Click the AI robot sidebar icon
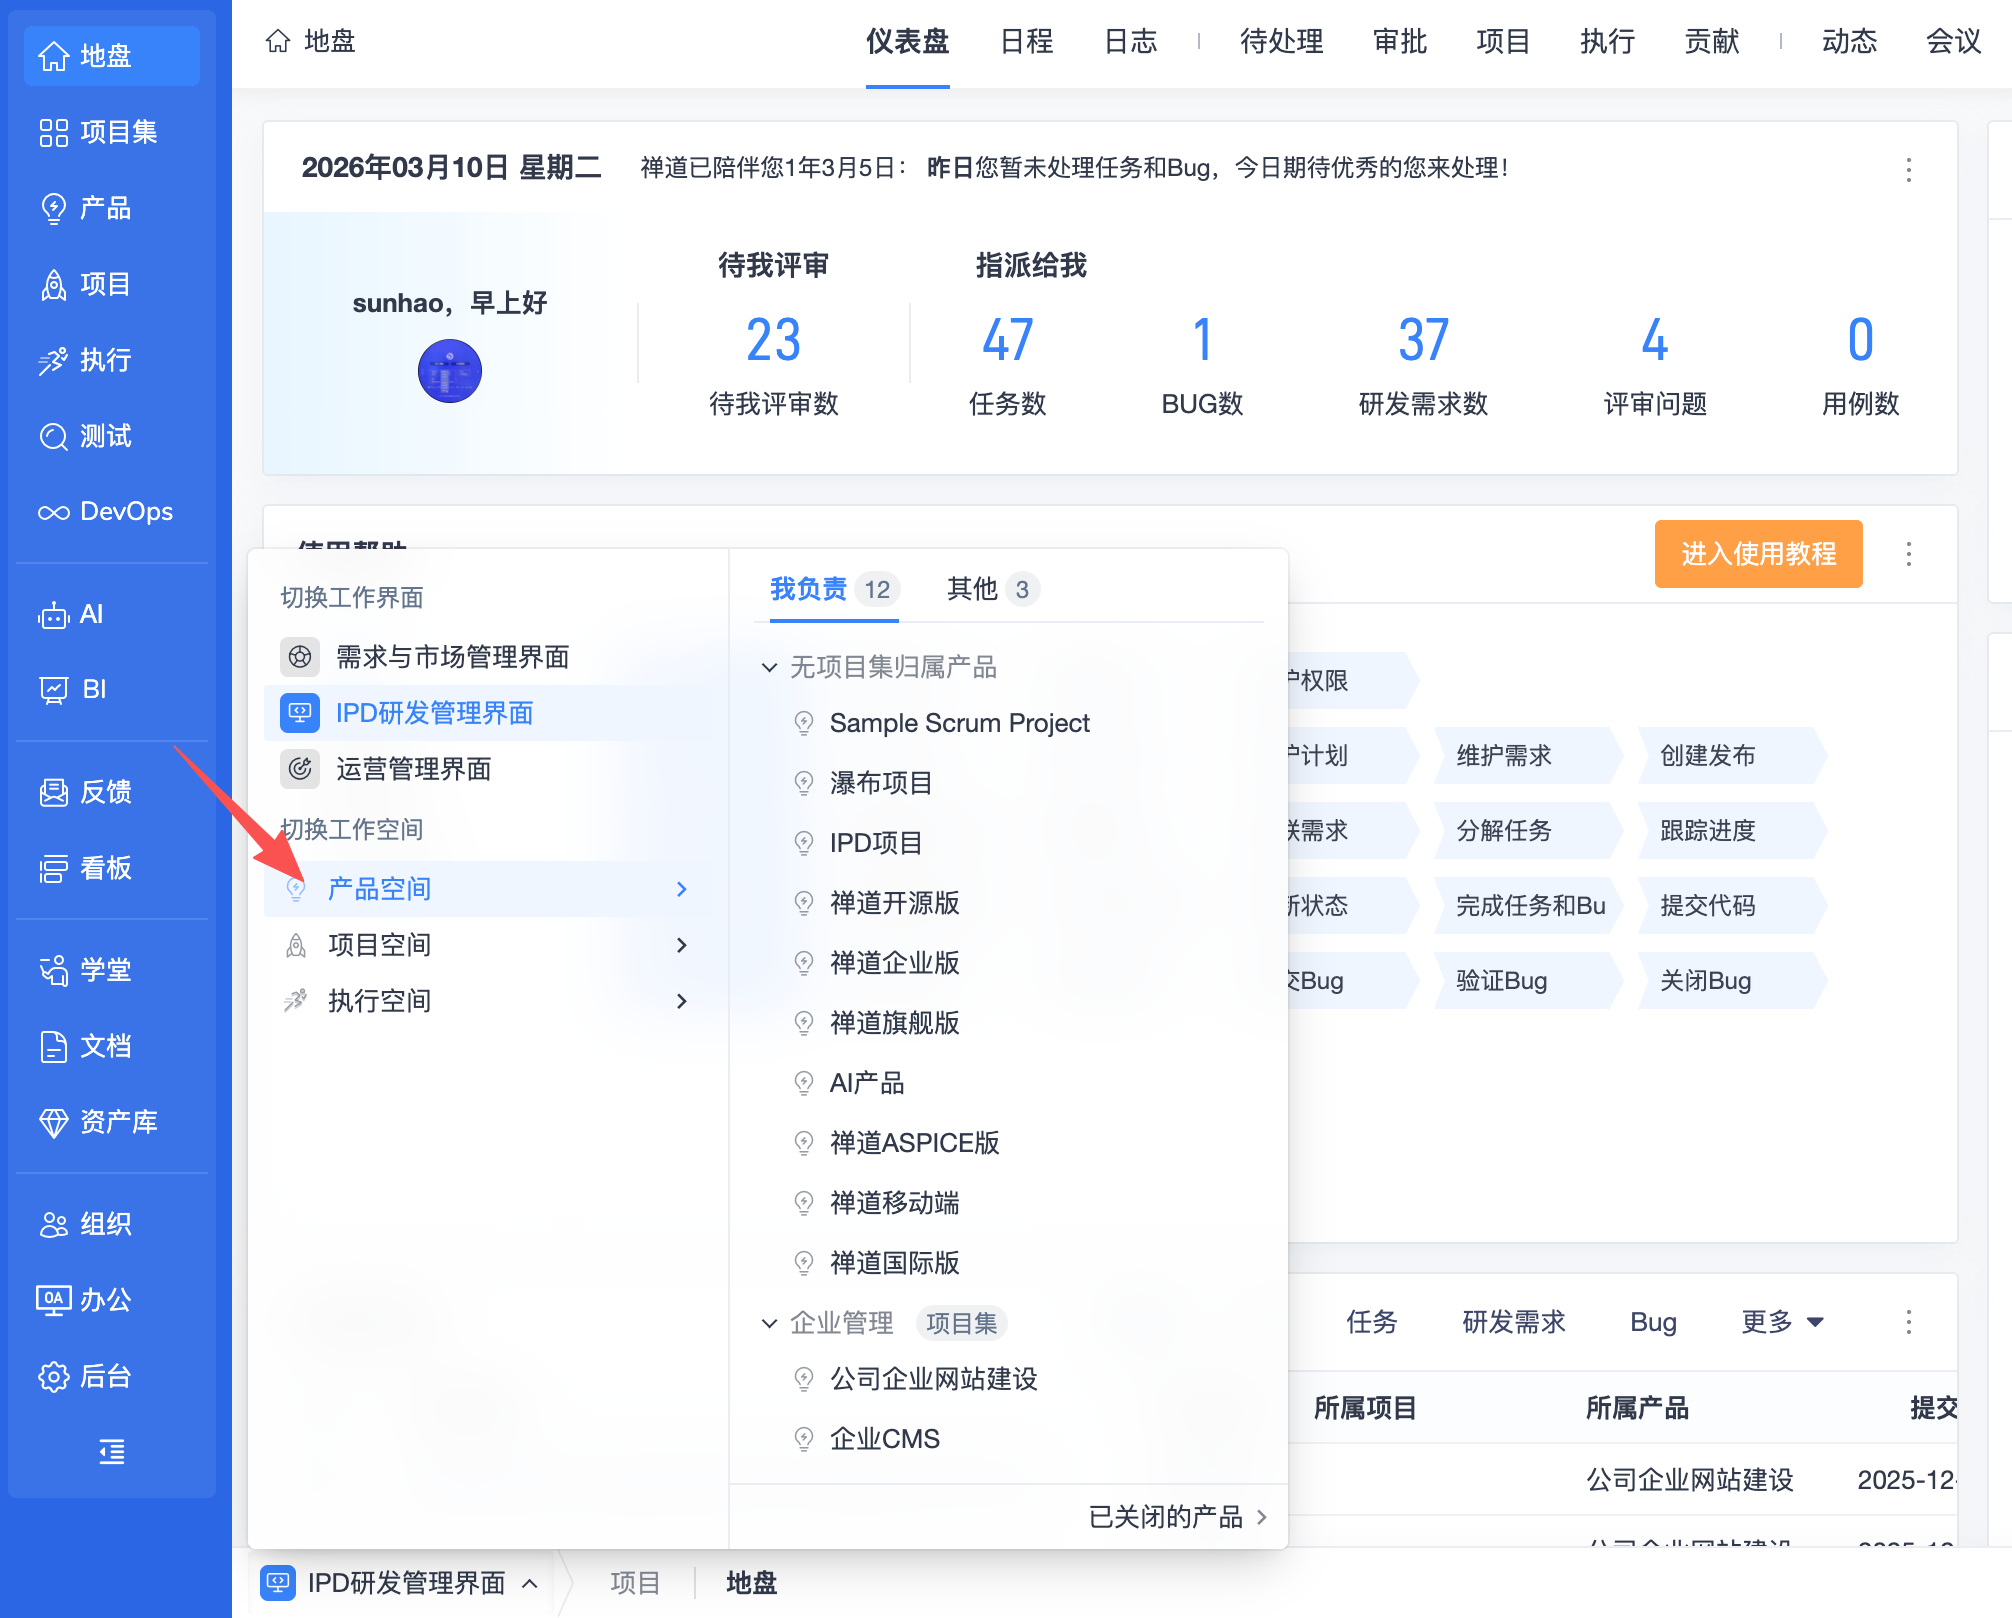The width and height of the screenshot is (2012, 1618). point(53,615)
